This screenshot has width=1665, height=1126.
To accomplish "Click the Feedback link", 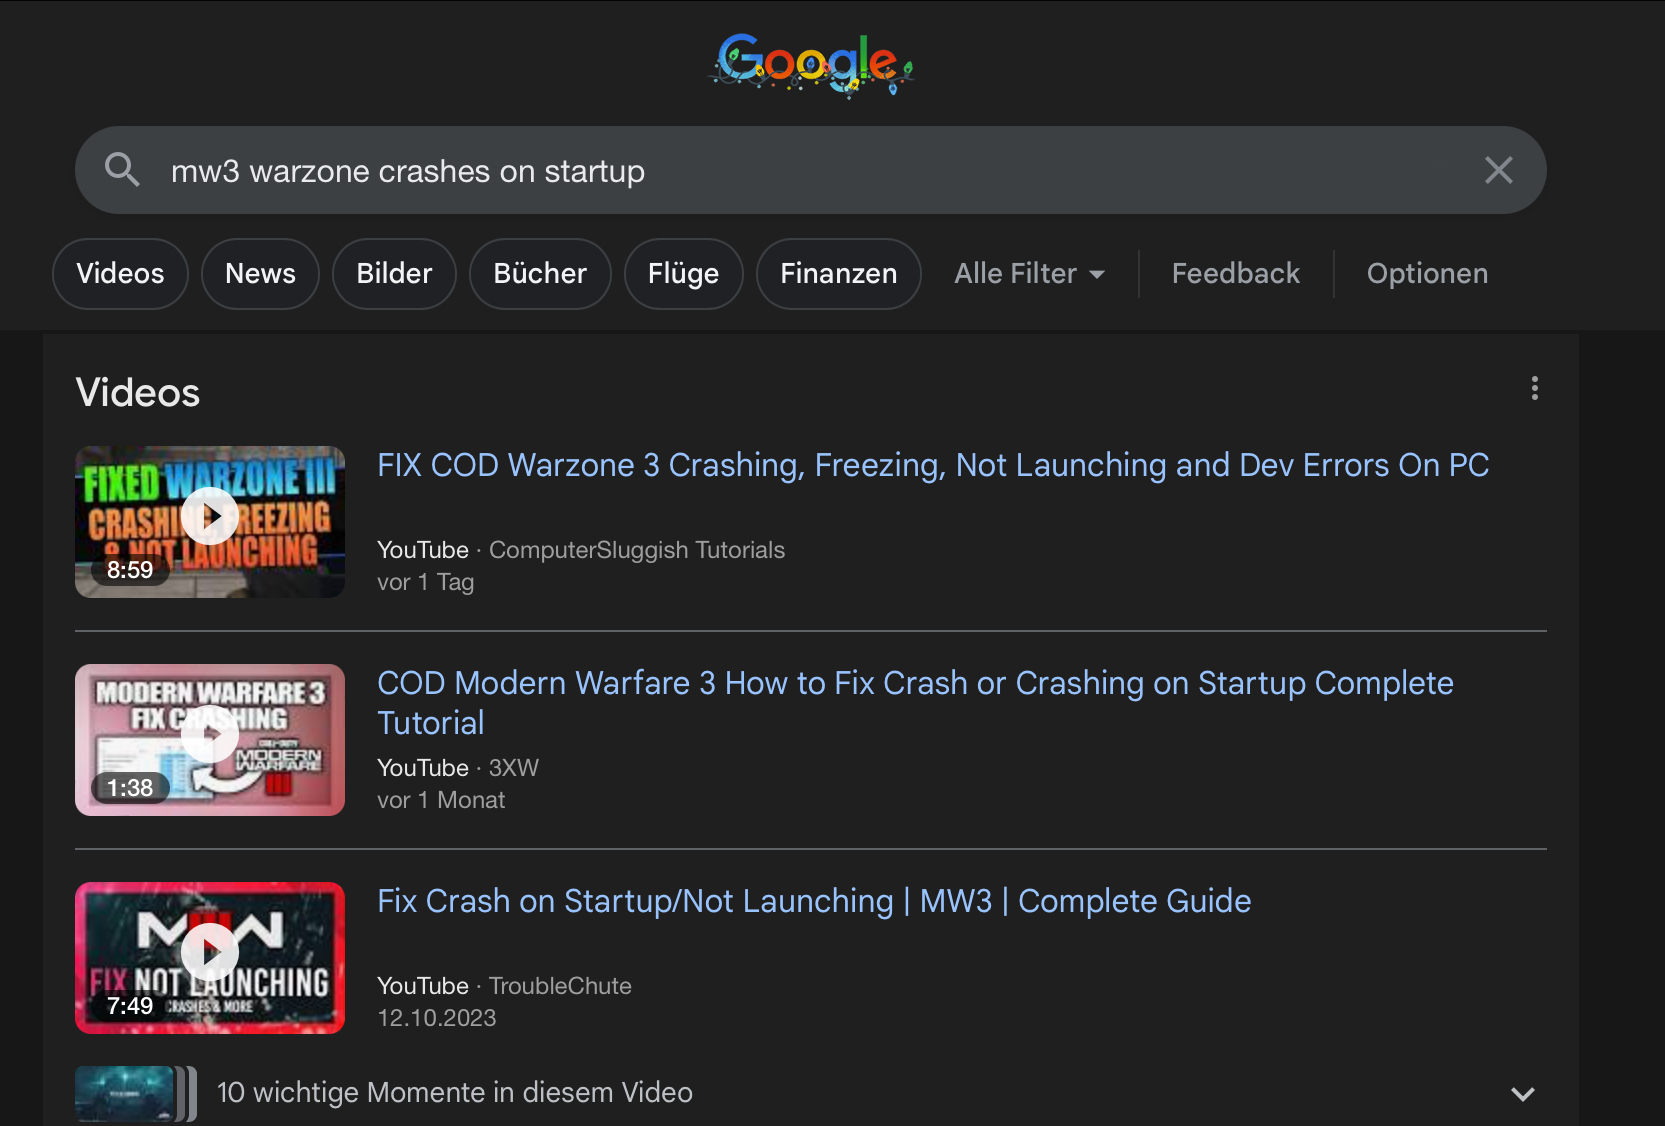I will tap(1235, 274).
